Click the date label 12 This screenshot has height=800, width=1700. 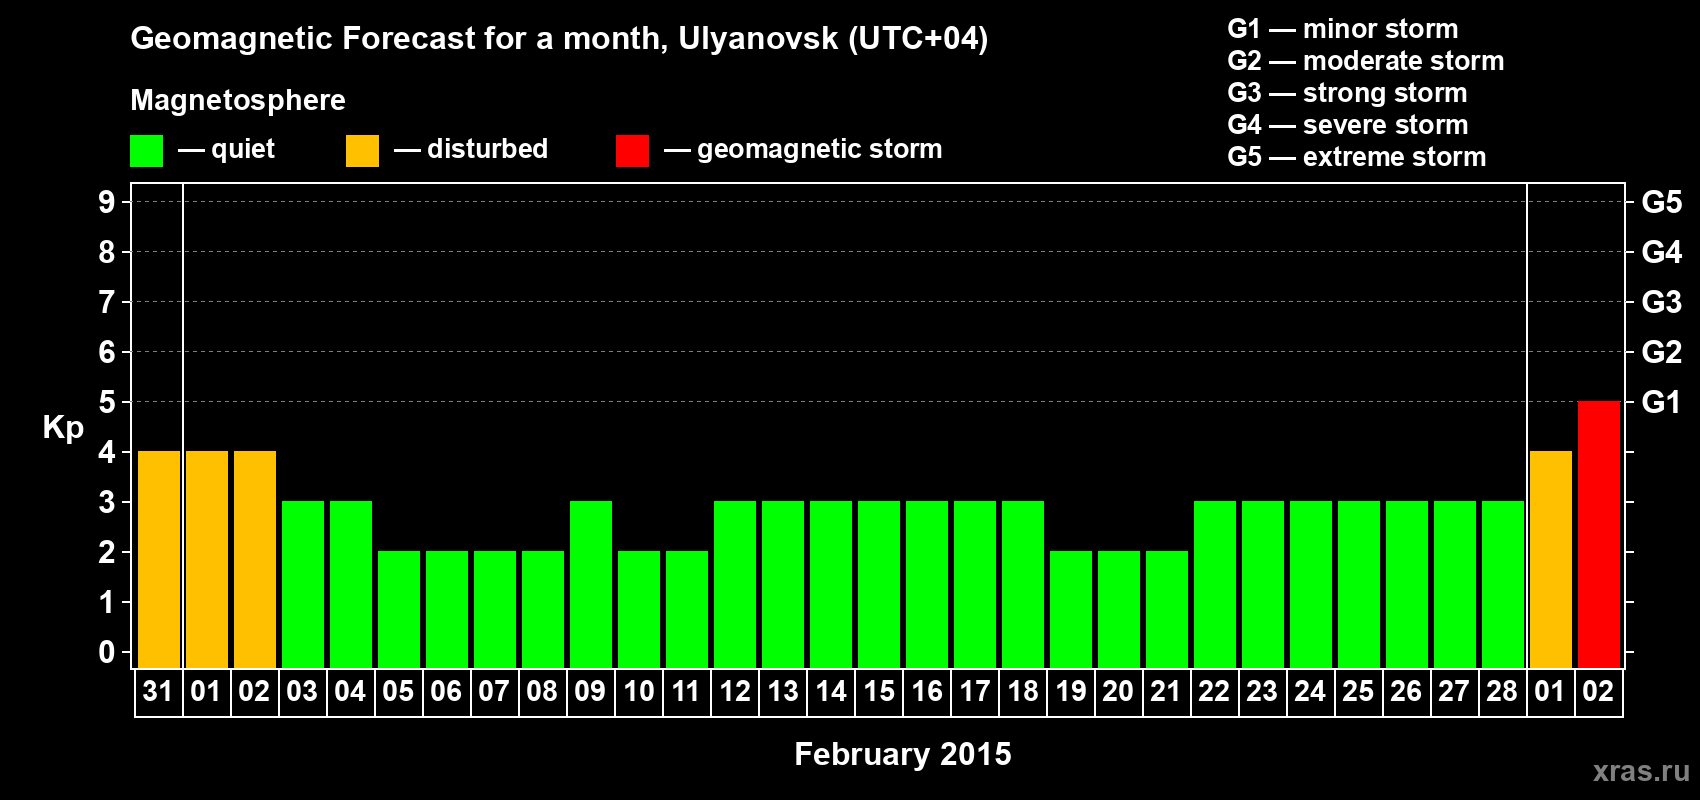point(735,691)
